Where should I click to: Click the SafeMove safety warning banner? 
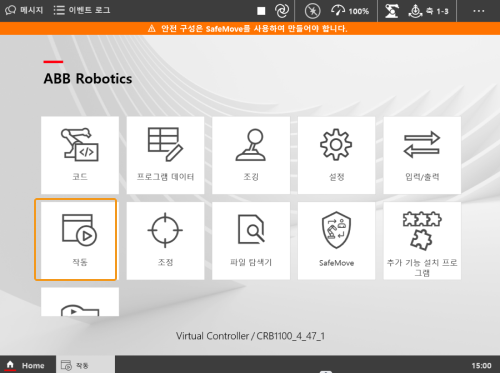click(250, 29)
